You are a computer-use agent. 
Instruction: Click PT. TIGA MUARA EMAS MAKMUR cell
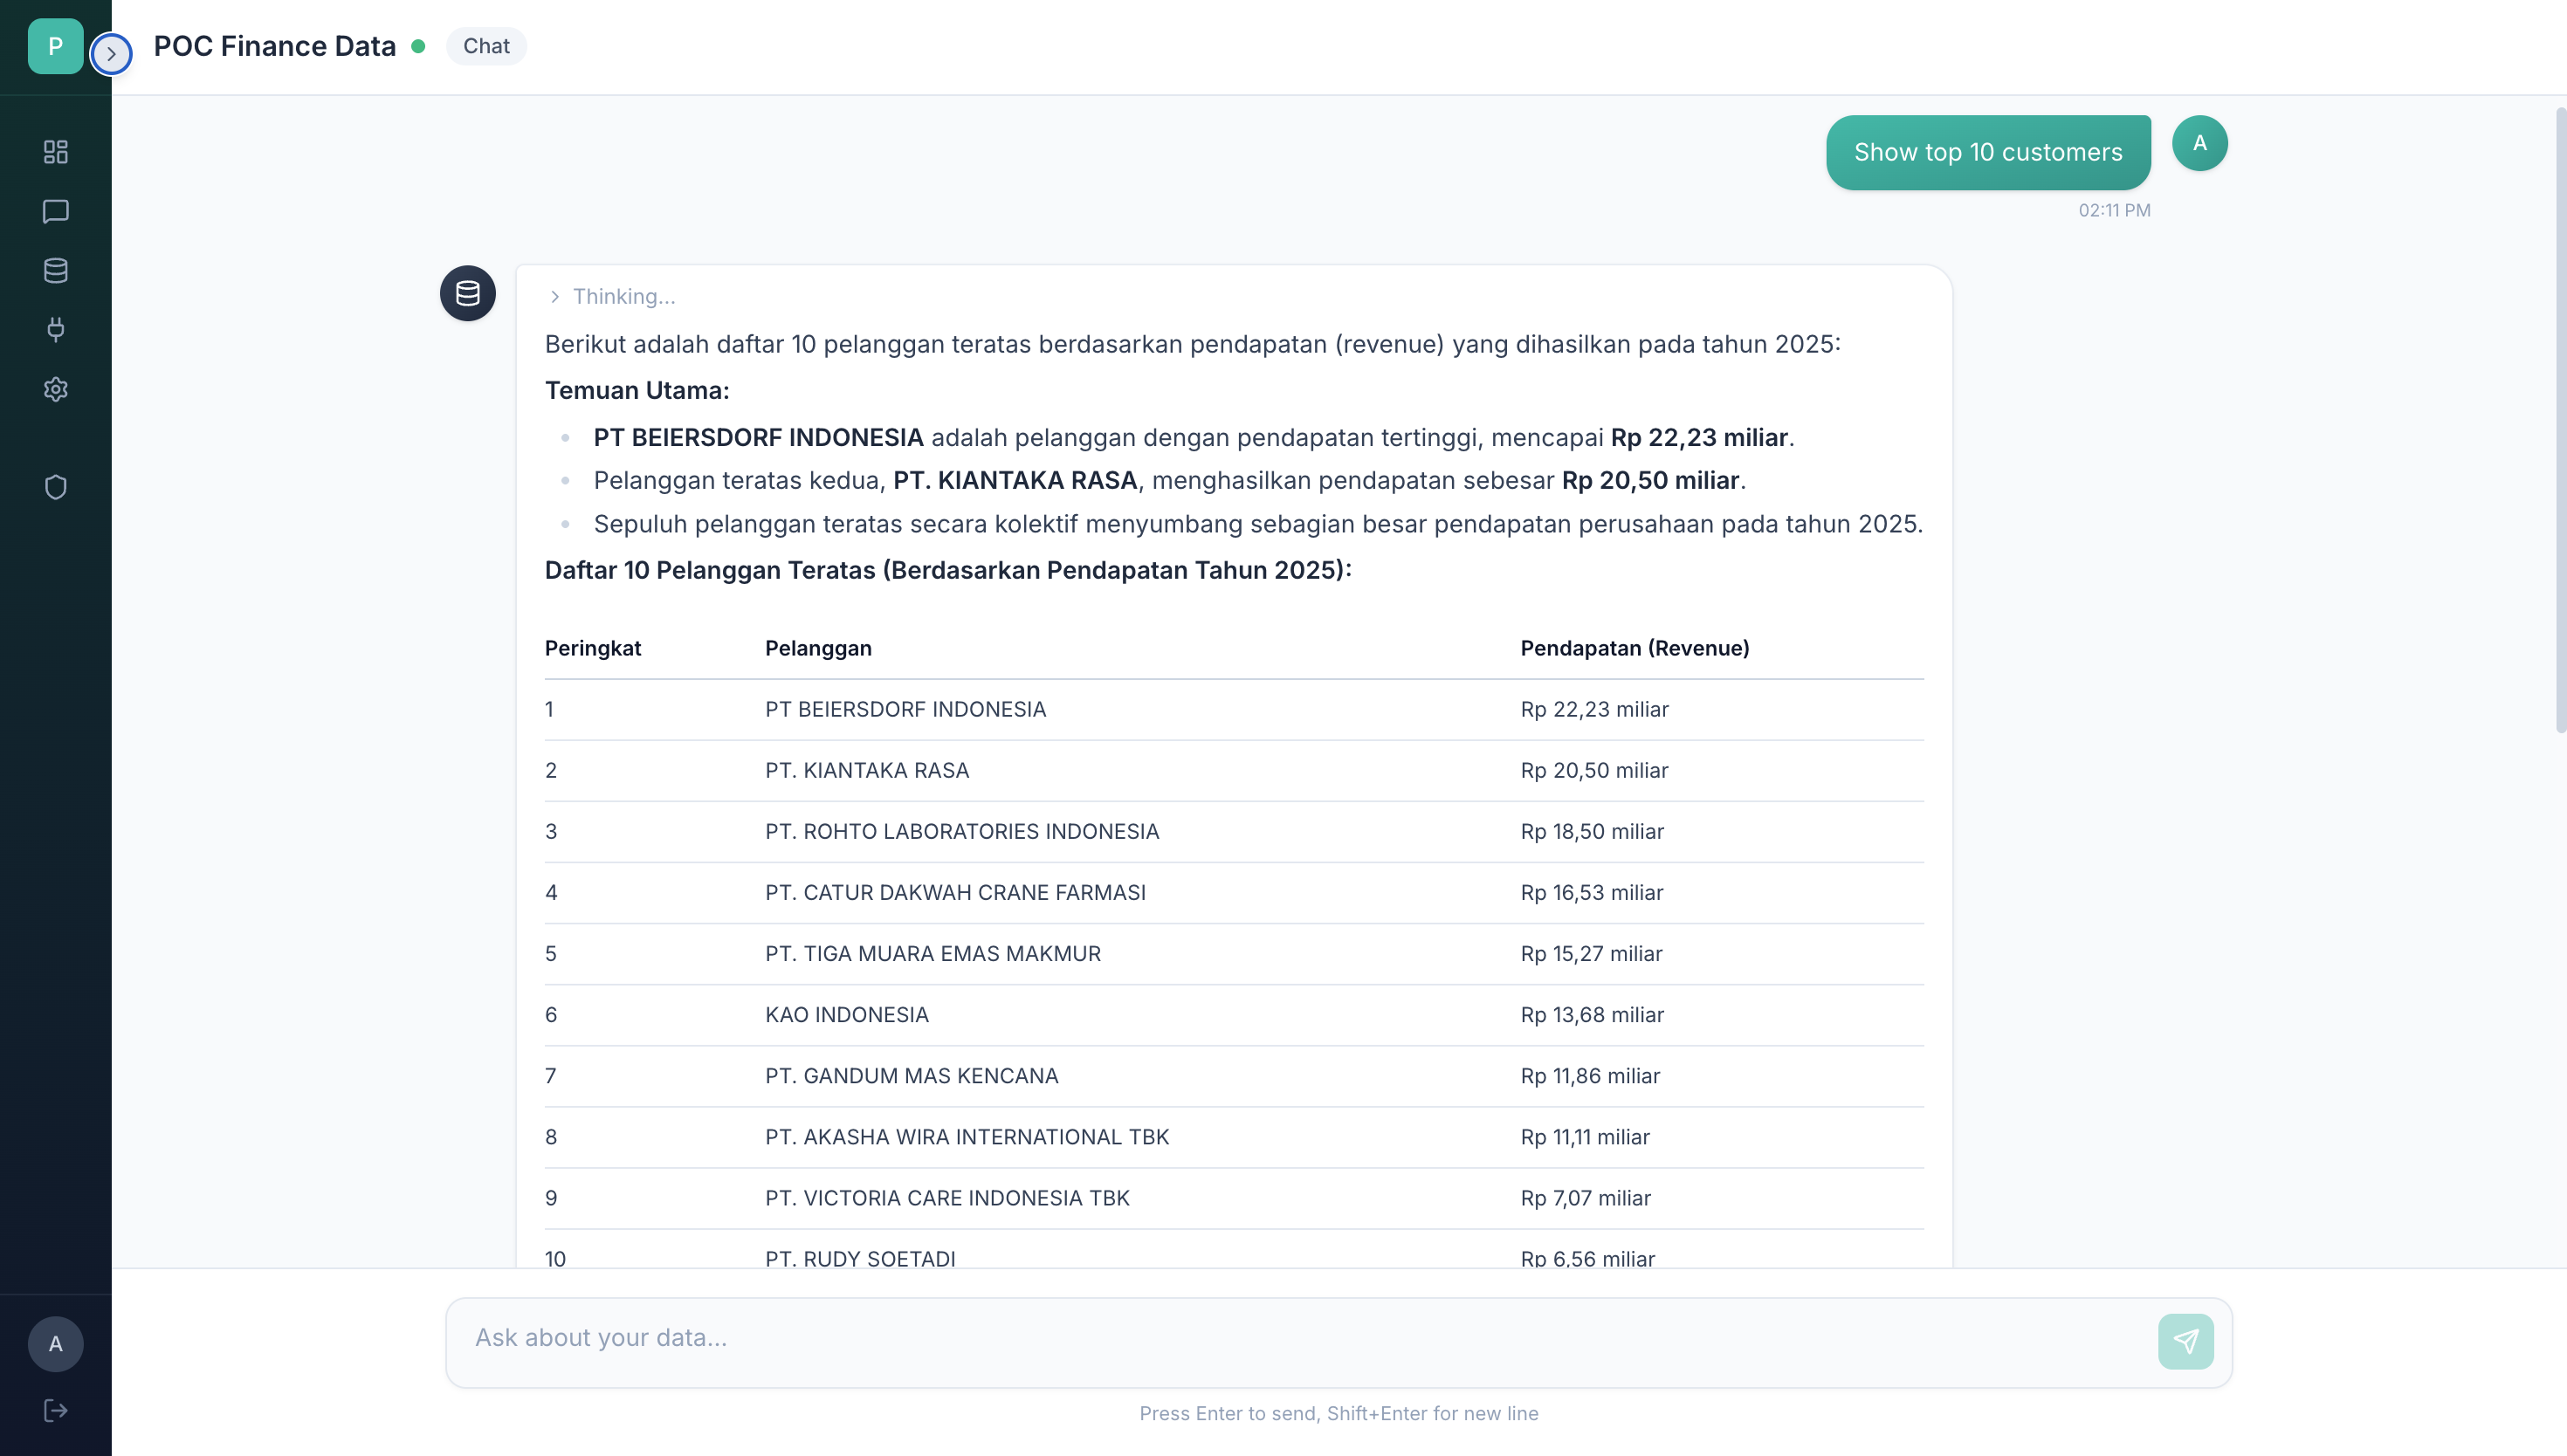(933, 954)
